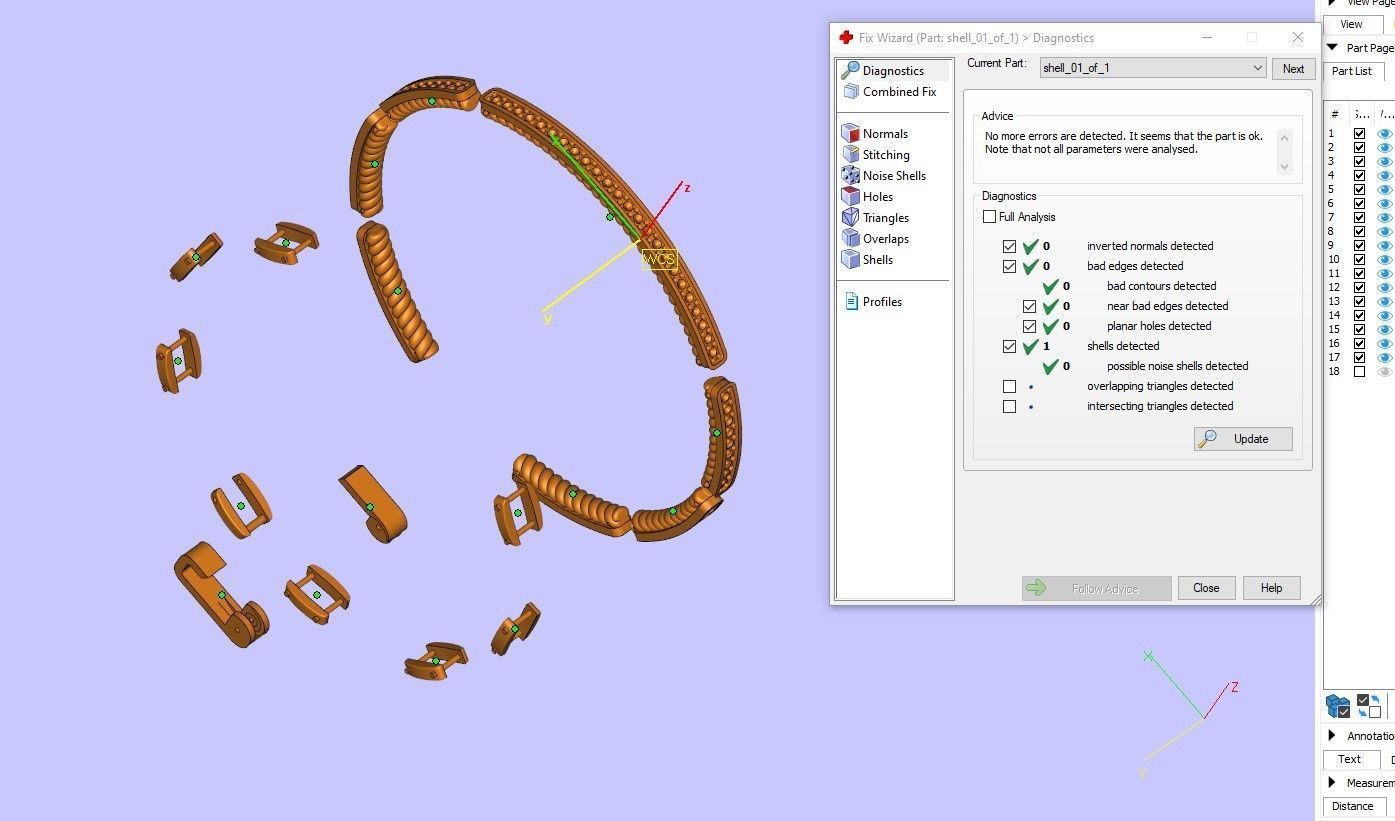Image resolution: width=1395 pixels, height=821 pixels.
Task: Expand the View Pages section
Action: coord(1332,3)
